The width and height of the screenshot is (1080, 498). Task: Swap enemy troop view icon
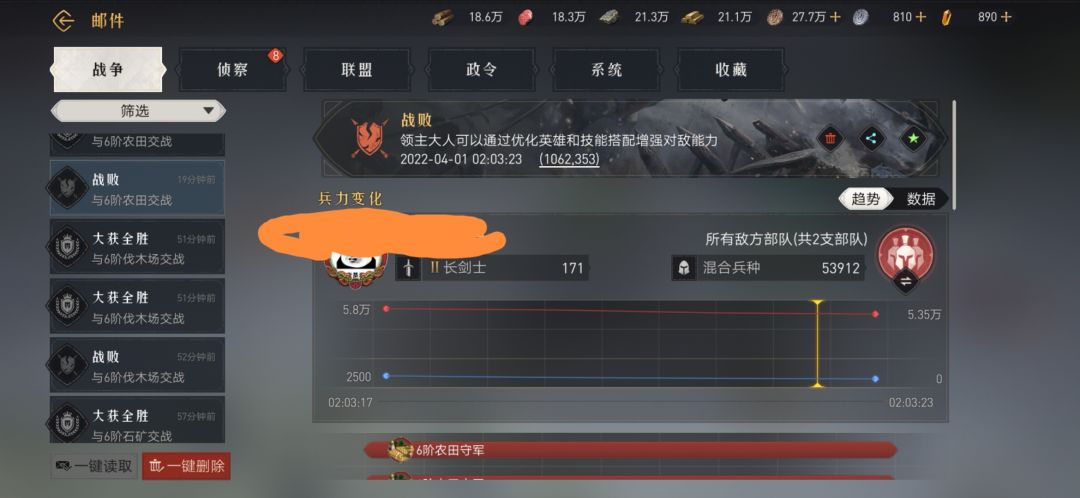coord(904,281)
